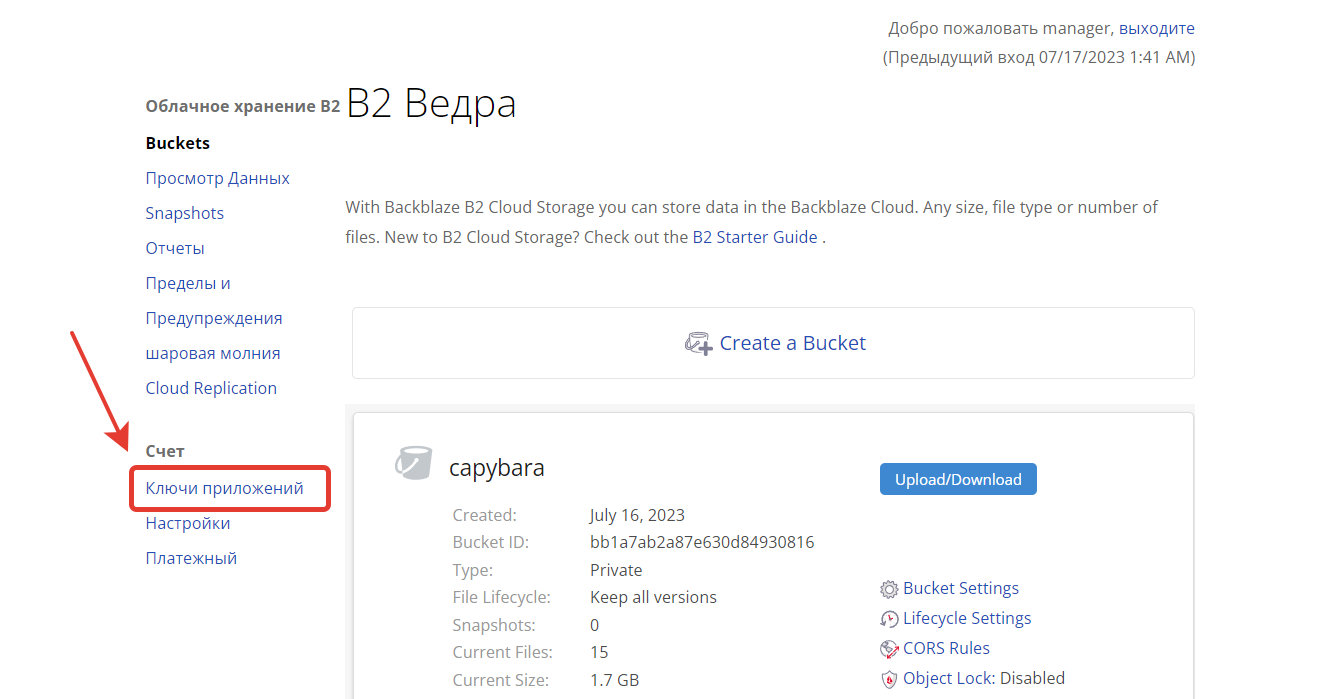Open the Upload/Download button
The height and width of the screenshot is (699, 1341).
coord(958,479)
